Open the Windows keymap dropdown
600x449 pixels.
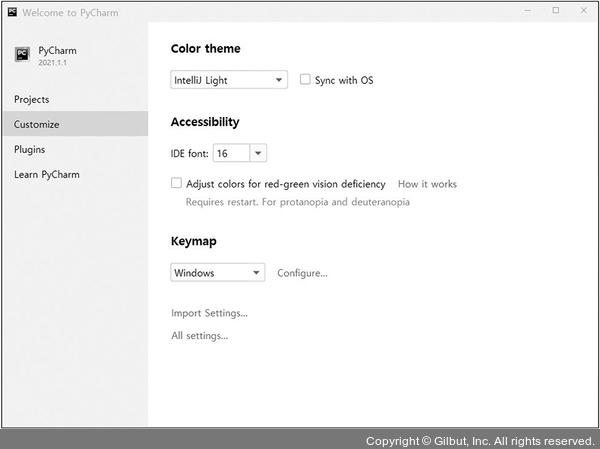tap(217, 272)
